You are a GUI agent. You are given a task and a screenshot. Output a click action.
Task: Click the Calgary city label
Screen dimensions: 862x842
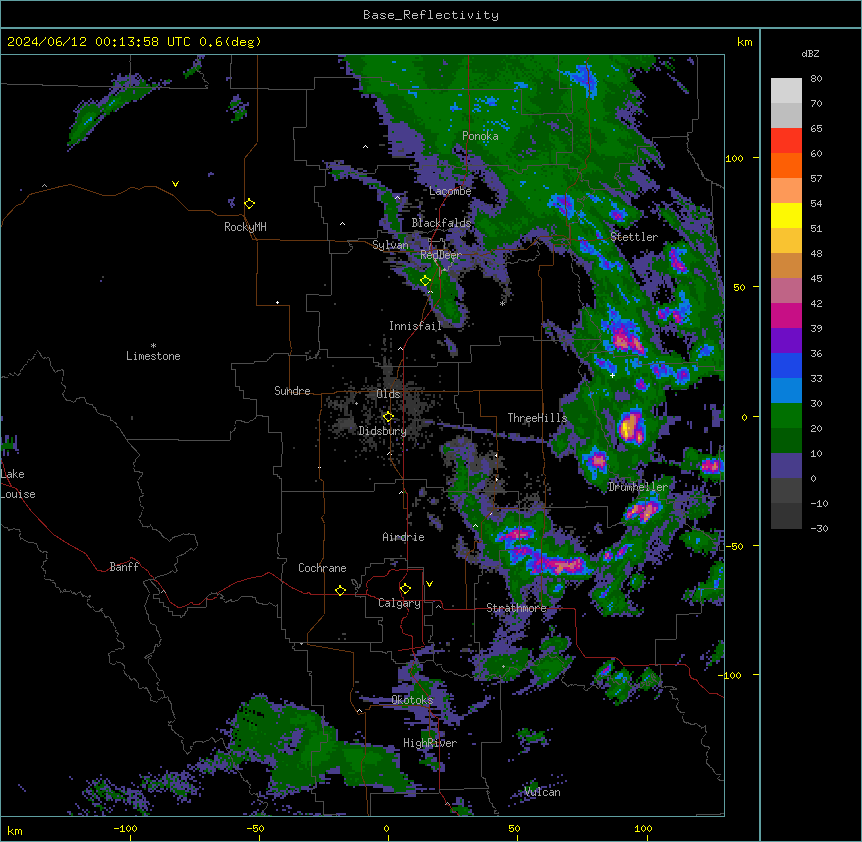(400, 603)
